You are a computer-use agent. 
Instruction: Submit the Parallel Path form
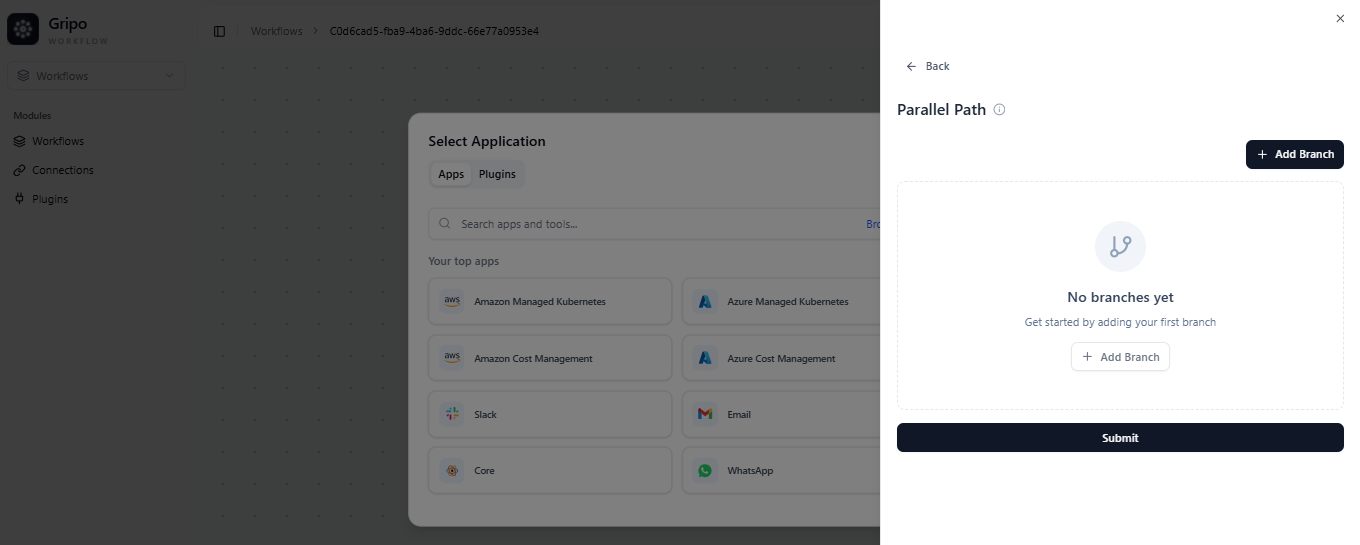pyautogui.click(x=1120, y=438)
